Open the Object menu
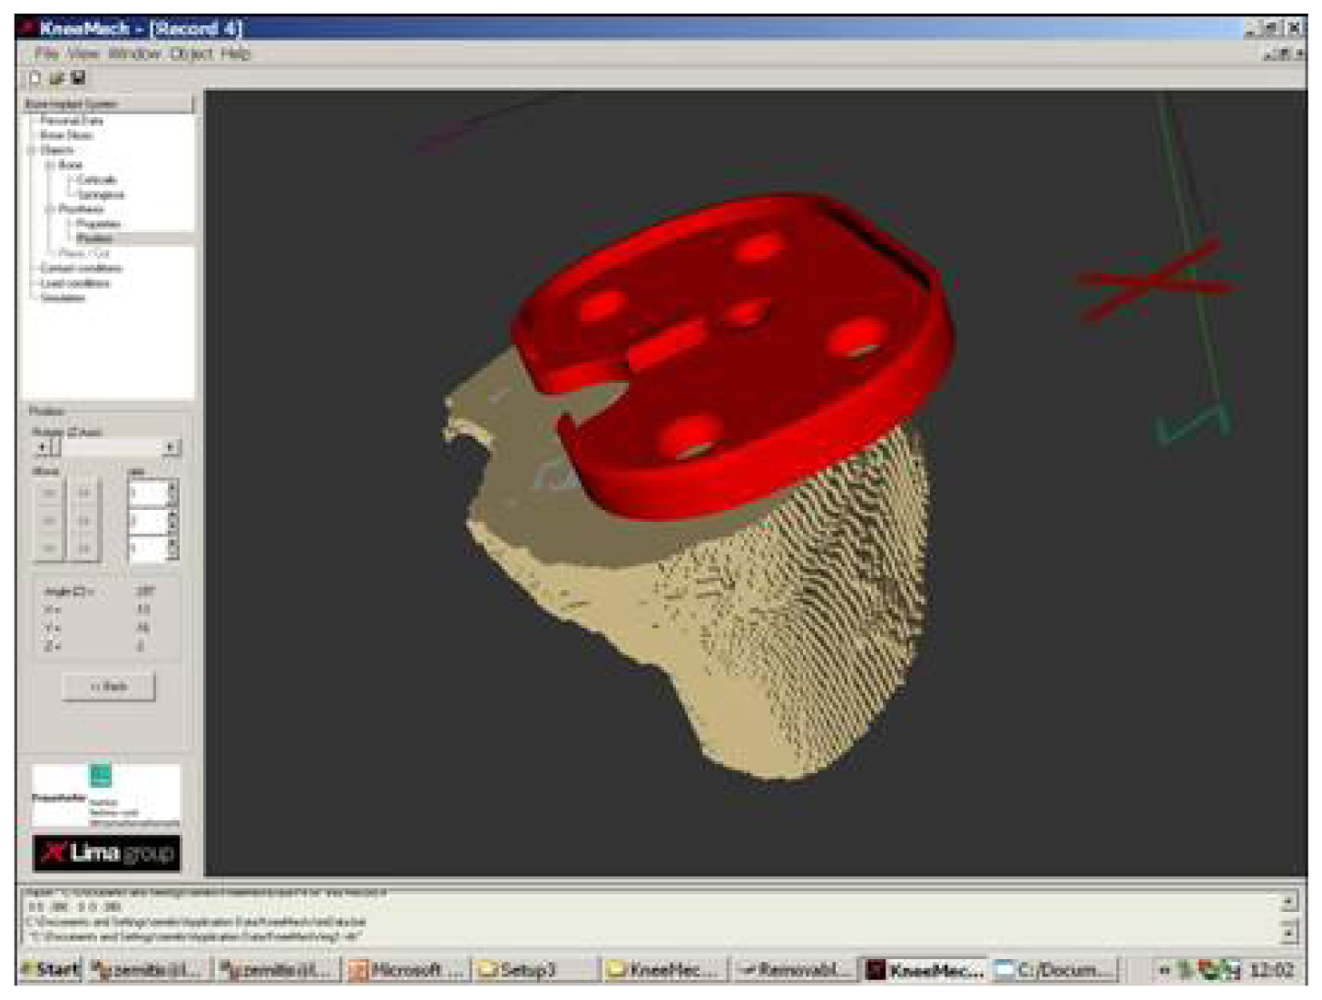This screenshot has width=1322, height=1000. [x=190, y=54]
